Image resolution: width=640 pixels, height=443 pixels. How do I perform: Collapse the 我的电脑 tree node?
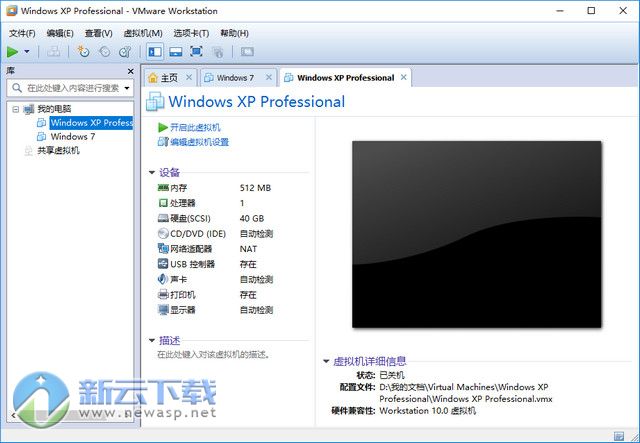click(x=16, y=109)
